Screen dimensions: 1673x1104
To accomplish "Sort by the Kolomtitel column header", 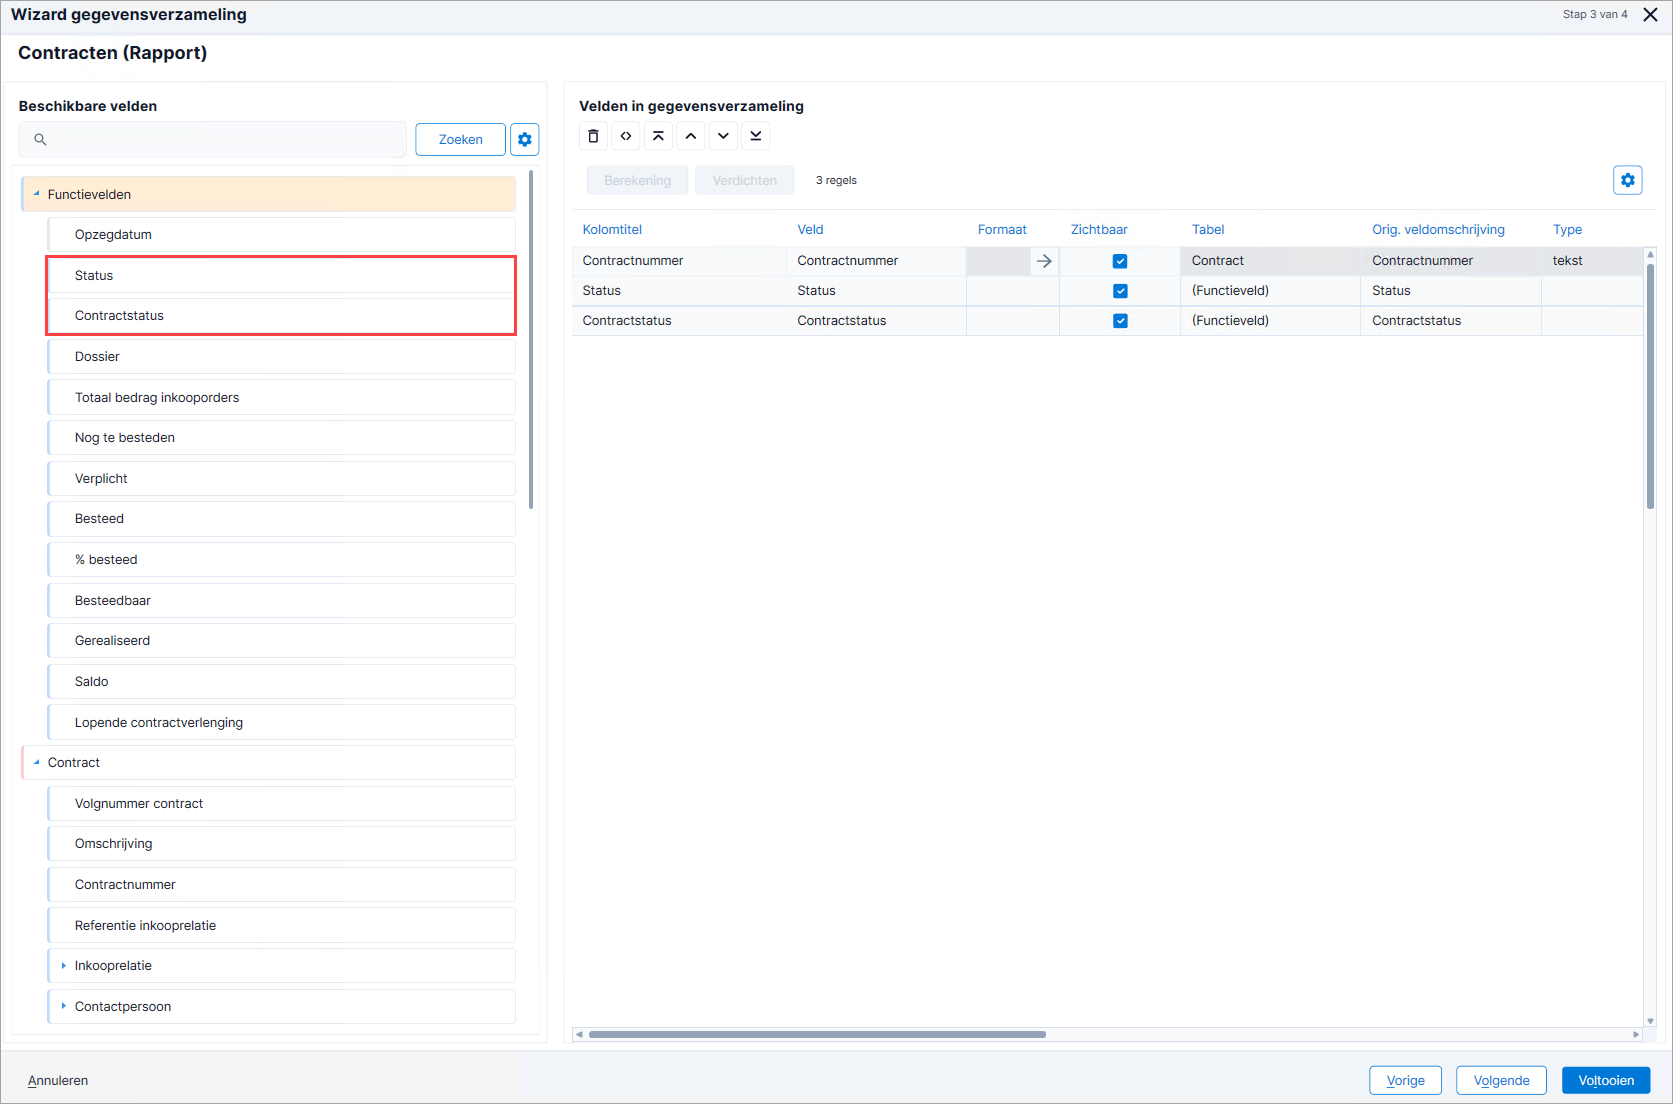I will 612,230.
